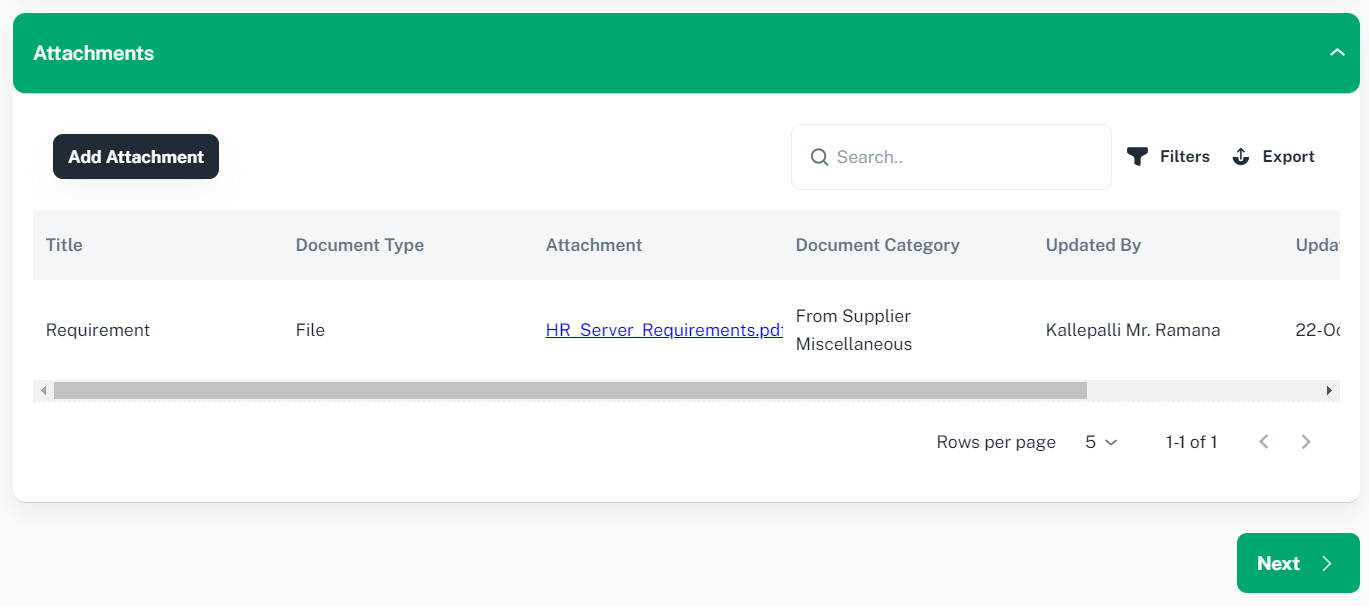The image size is (1369, 606).
Task: Click the Attachment column header
Action: click(594, 245)
